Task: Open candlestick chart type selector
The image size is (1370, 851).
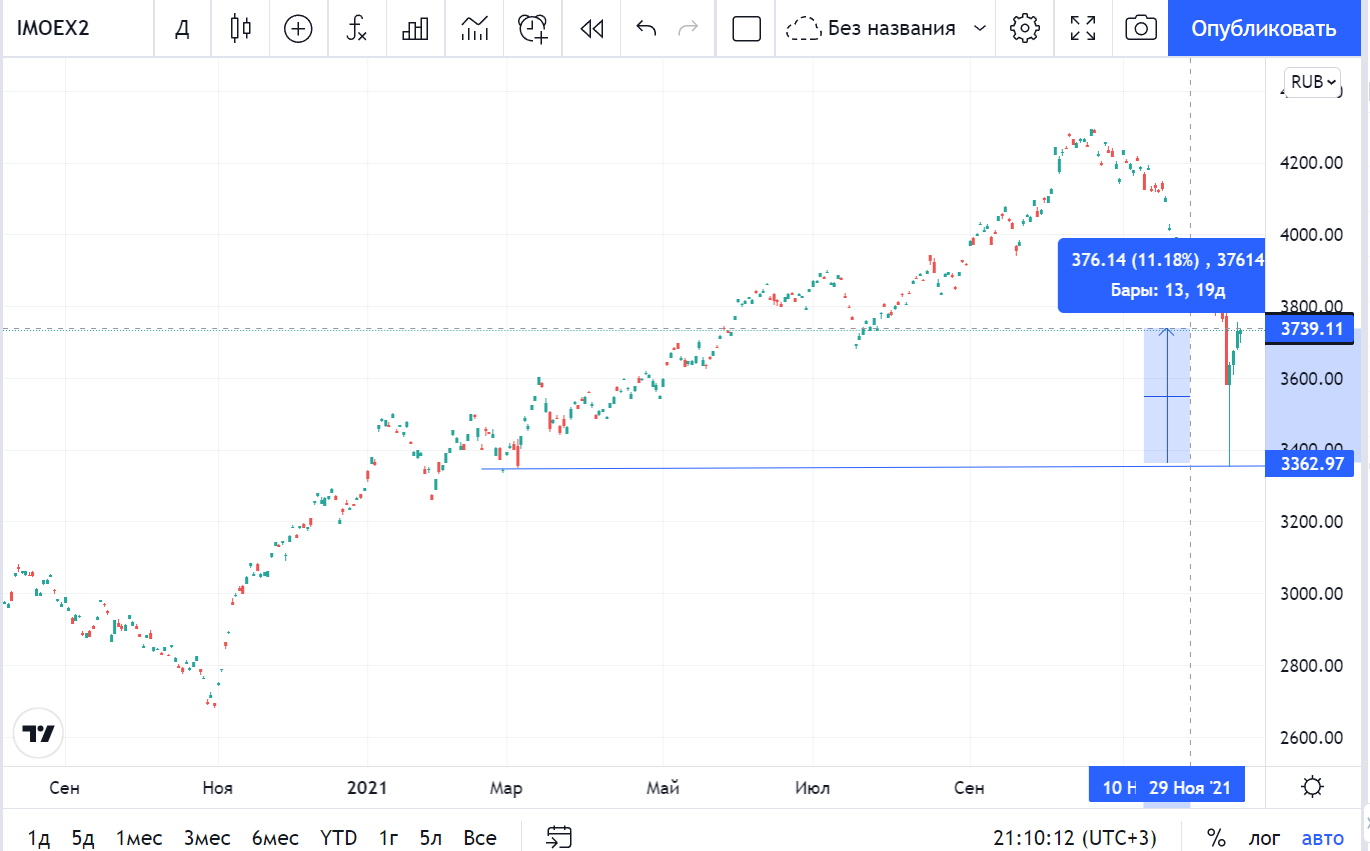Action: (240, 28)
